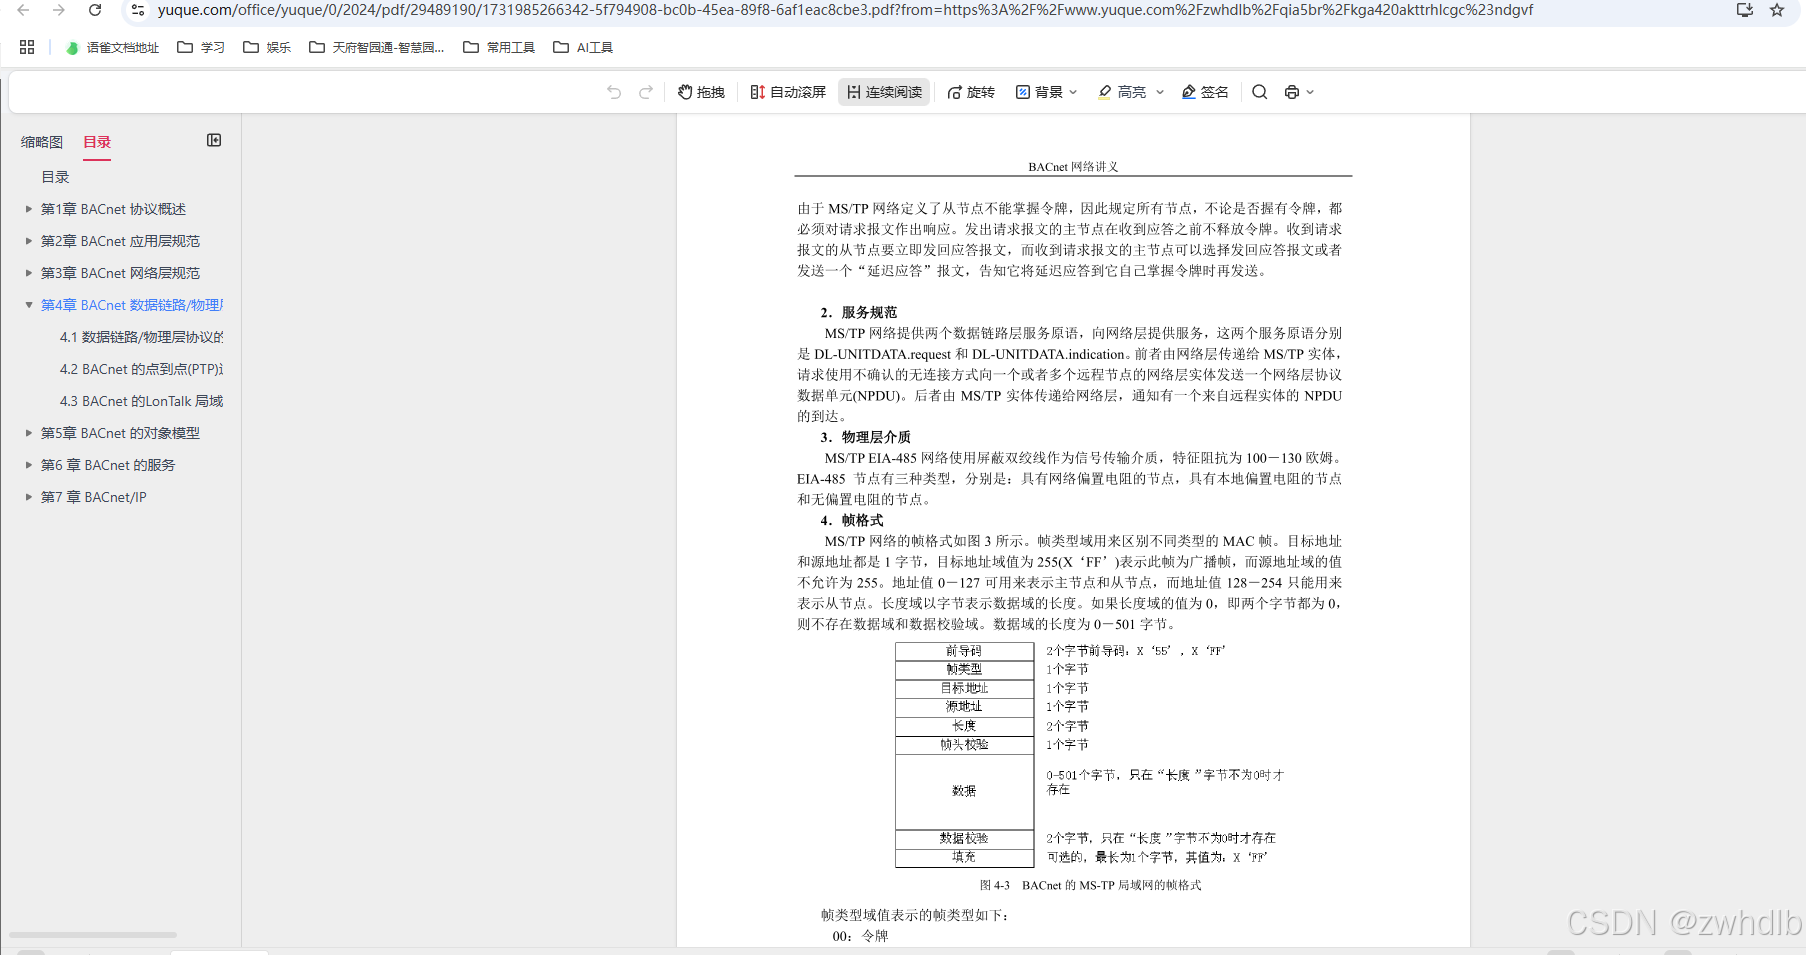Collapse 第4章 BACnet 数据链路/物理层
Viewport: 1806px width, 955px height.
click(x=28, y=305)
